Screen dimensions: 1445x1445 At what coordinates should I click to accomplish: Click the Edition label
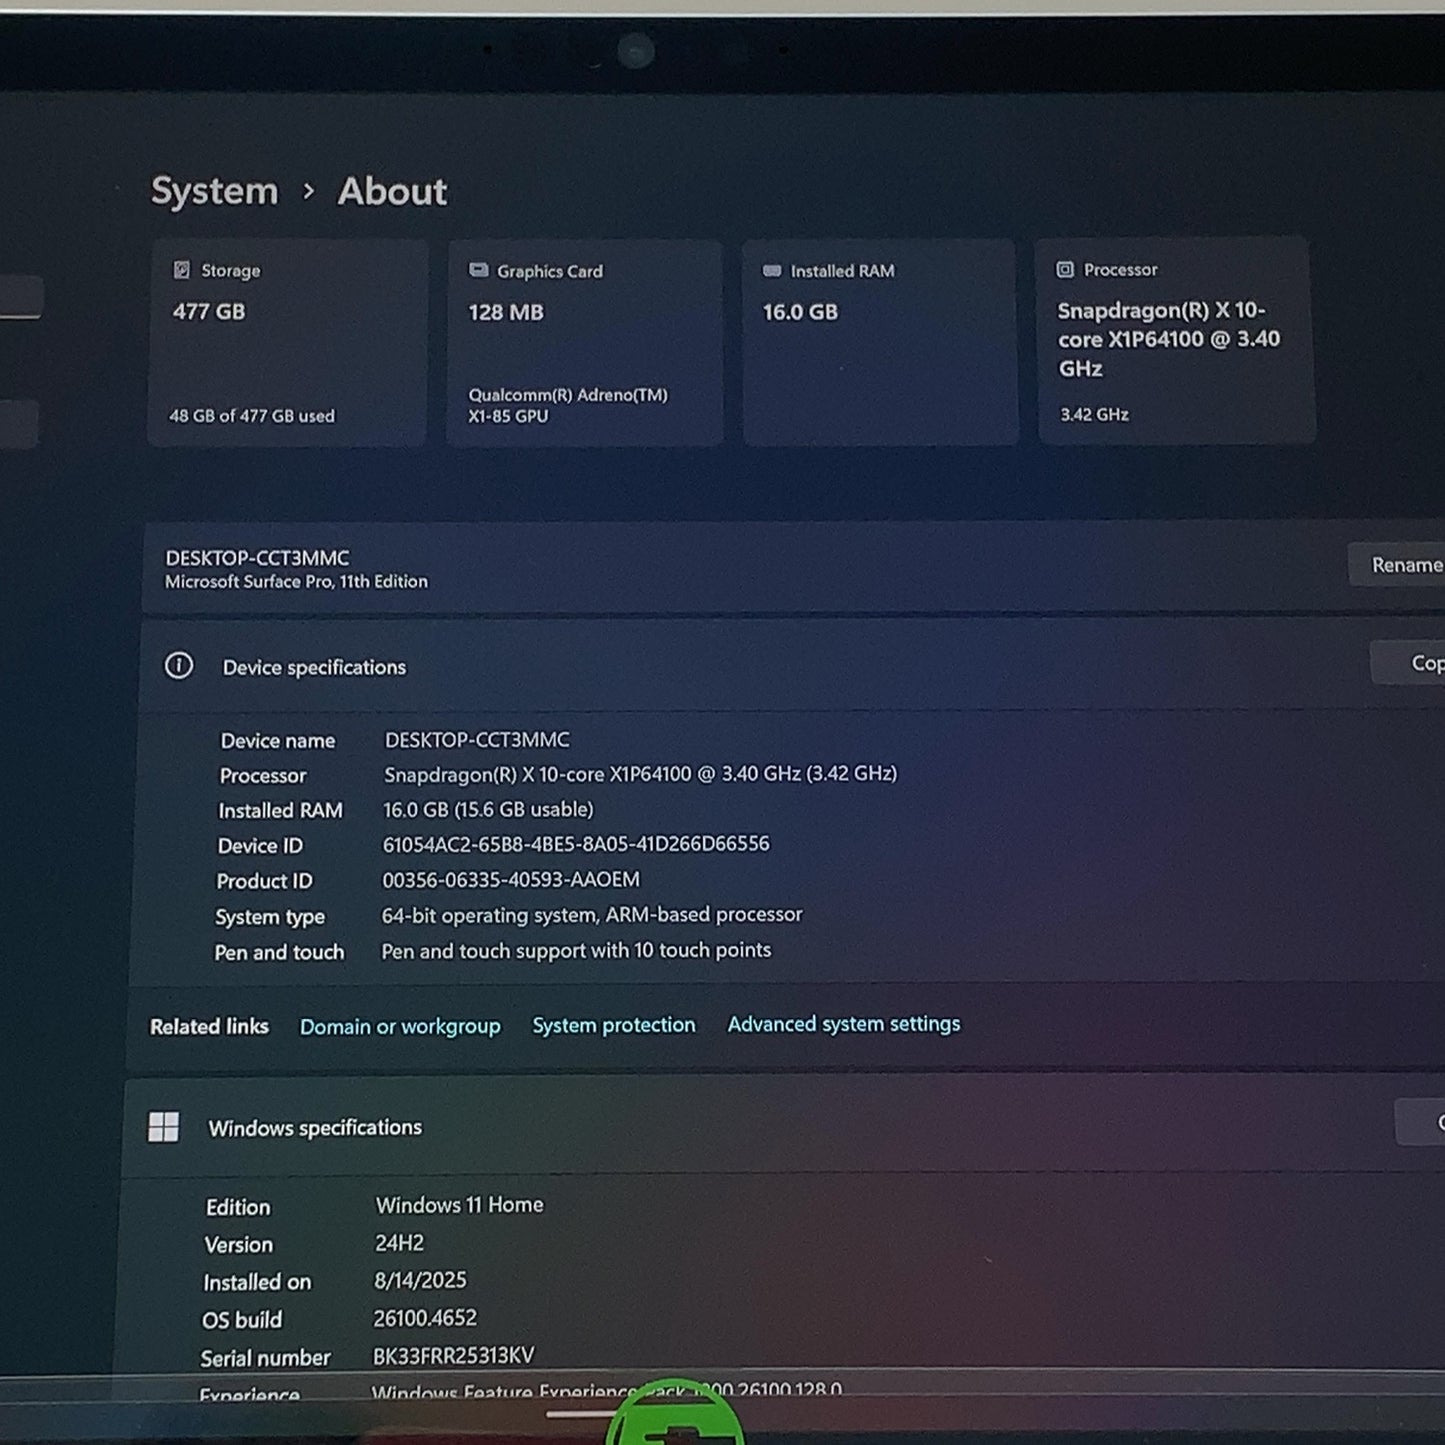pos(238,1207)
